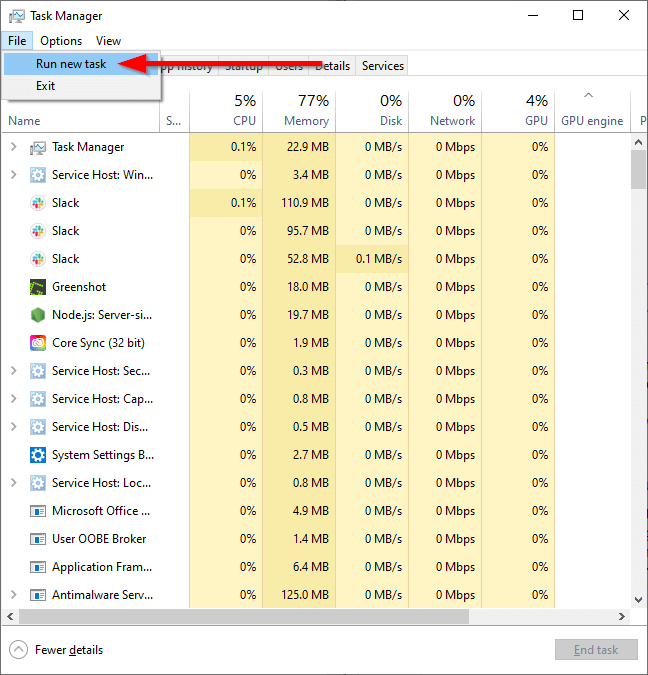Click the Application Frame Host icon

[x=38, y=567]
